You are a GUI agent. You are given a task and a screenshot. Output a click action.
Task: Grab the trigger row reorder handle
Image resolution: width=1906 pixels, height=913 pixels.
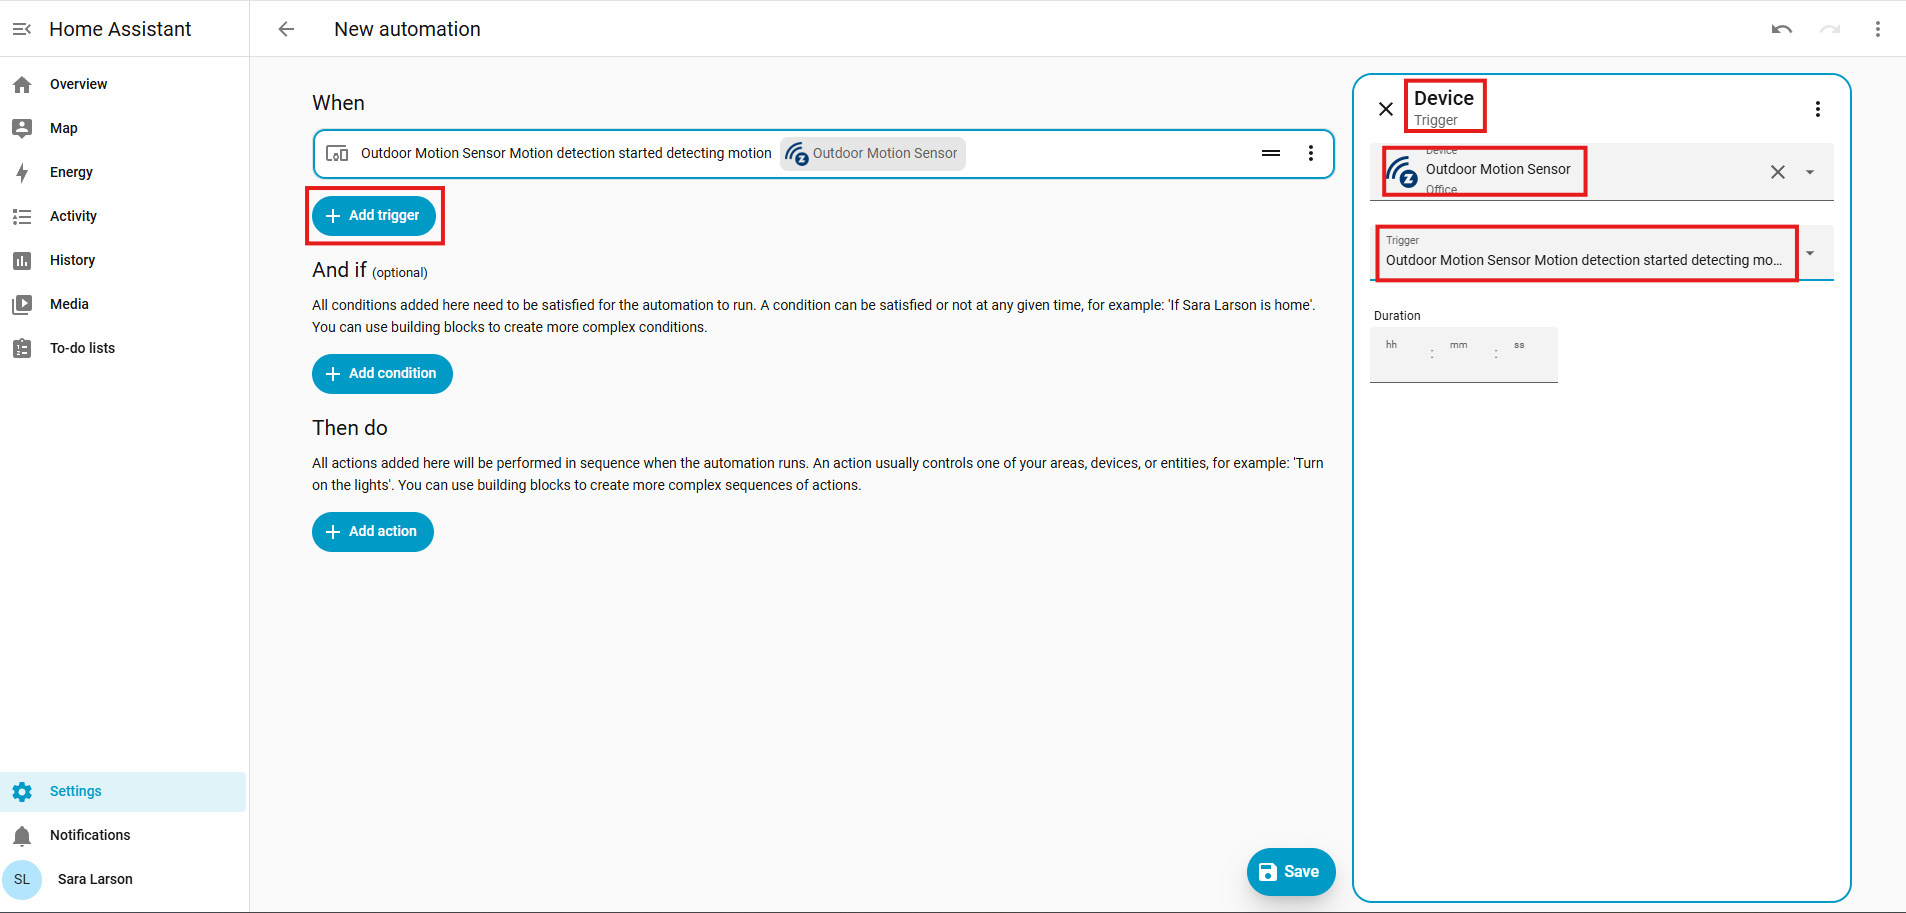[1271, 153]
